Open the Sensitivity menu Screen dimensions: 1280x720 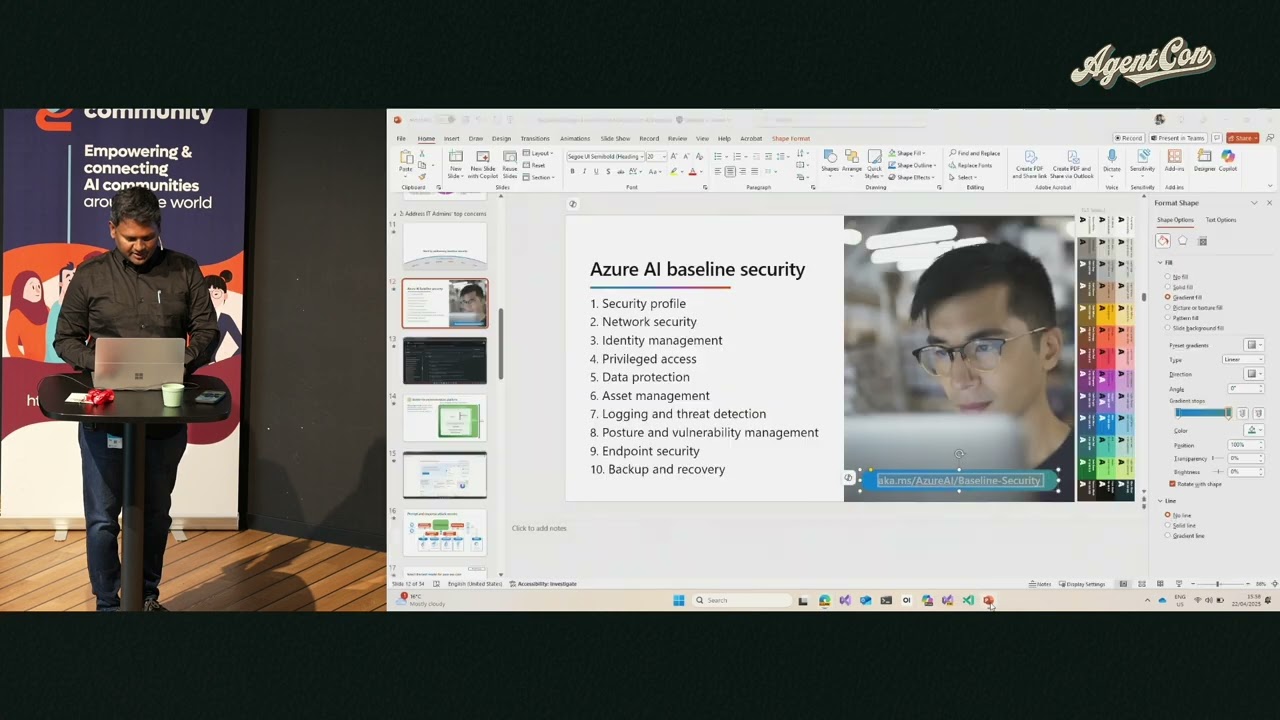coord(1142,161)
